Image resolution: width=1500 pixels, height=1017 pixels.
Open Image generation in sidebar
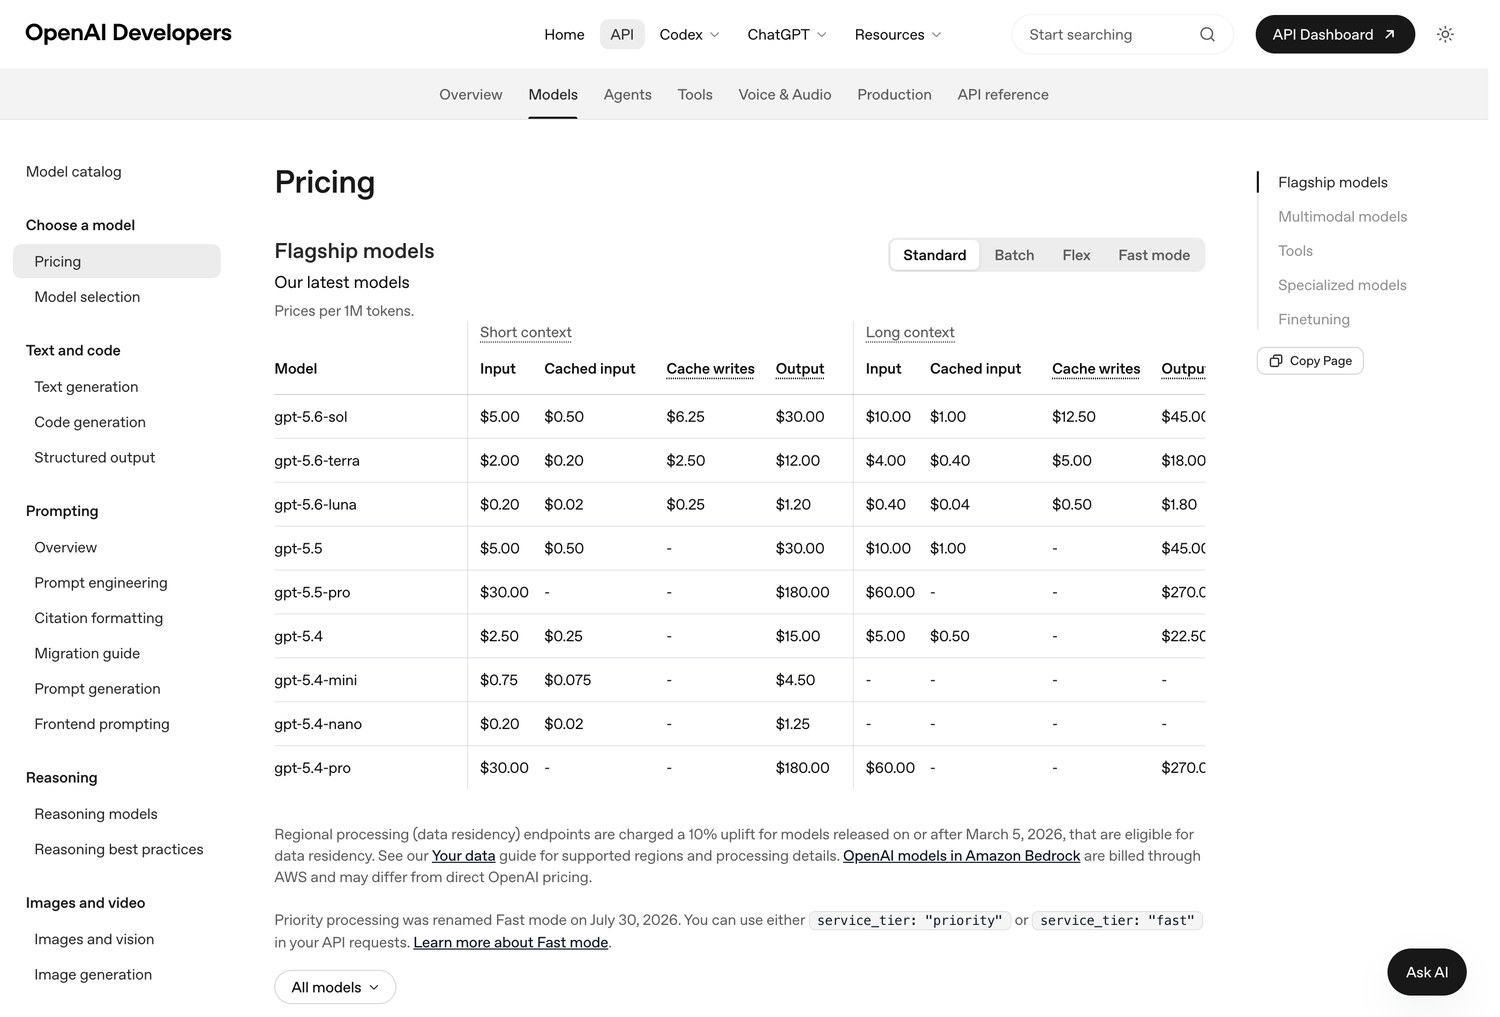pos(93,975)
